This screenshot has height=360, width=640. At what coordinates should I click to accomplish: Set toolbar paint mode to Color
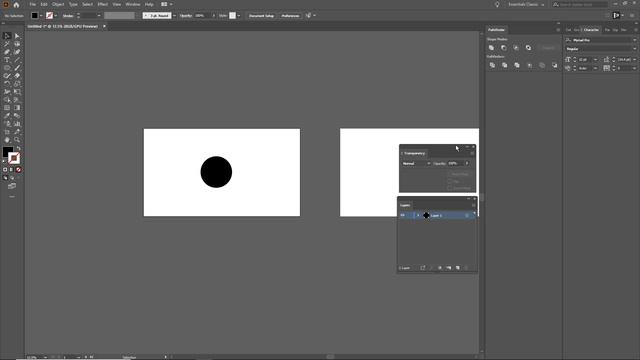[5, 170]
